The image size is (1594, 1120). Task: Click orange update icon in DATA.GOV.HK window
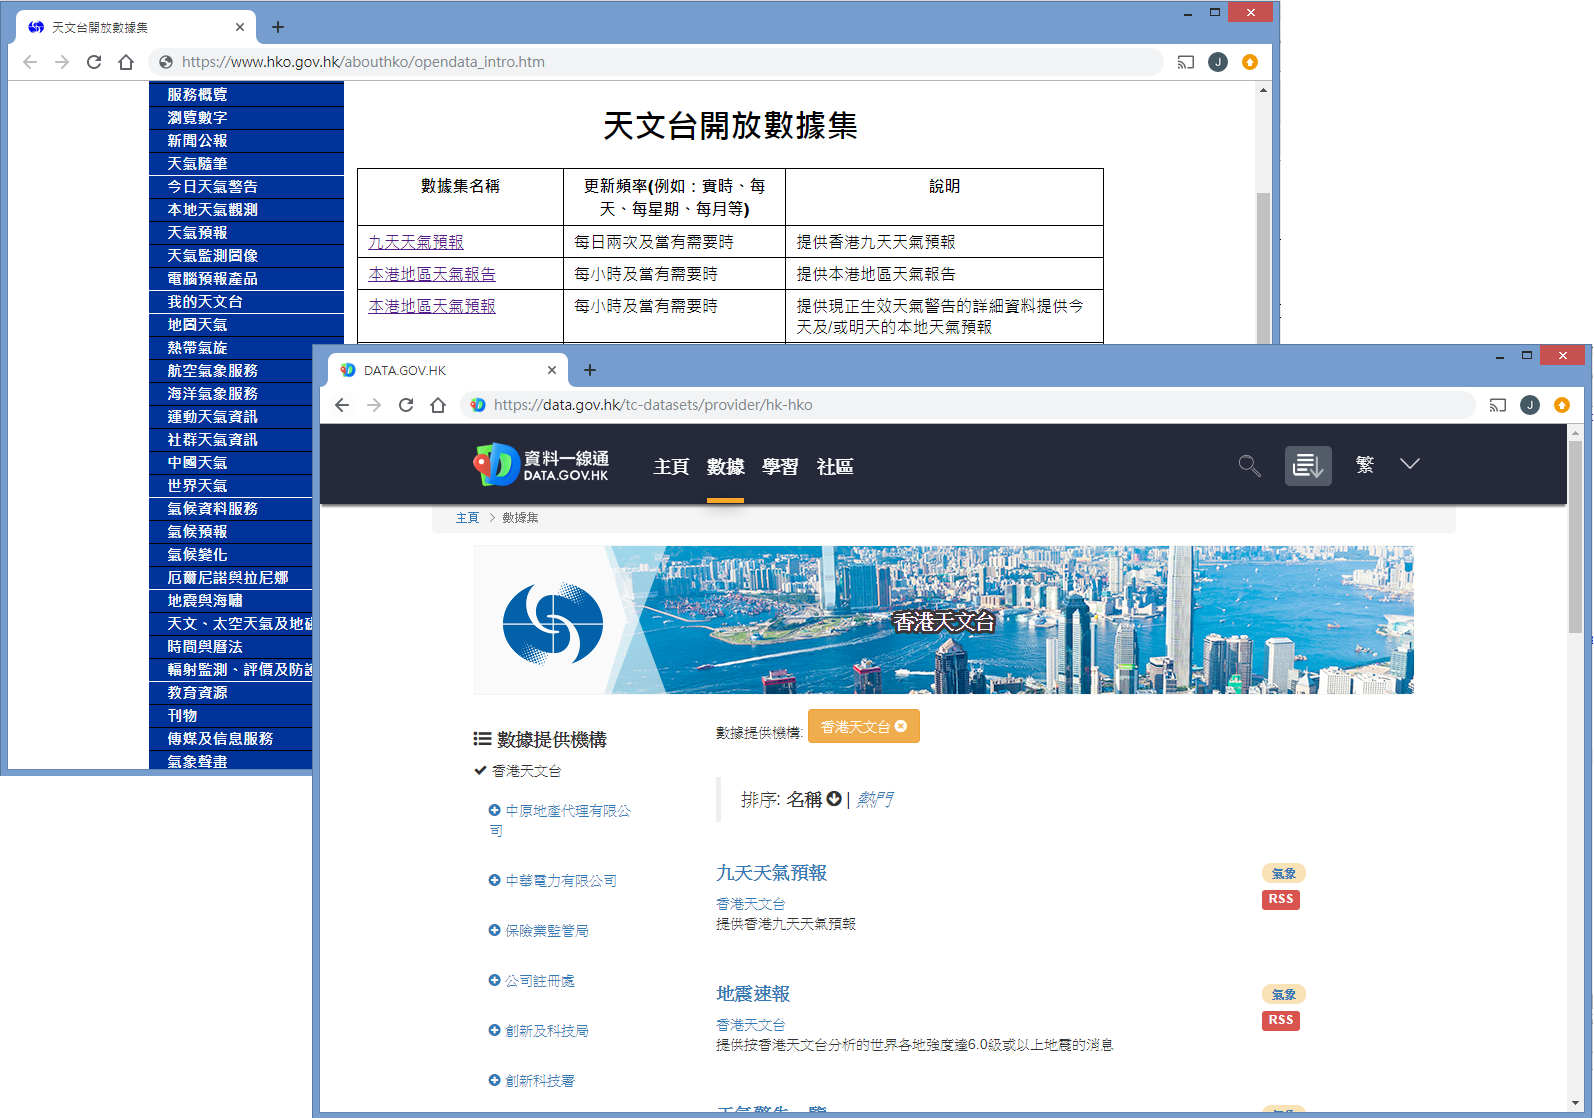pyautogui.click(x=1562, y=405)
